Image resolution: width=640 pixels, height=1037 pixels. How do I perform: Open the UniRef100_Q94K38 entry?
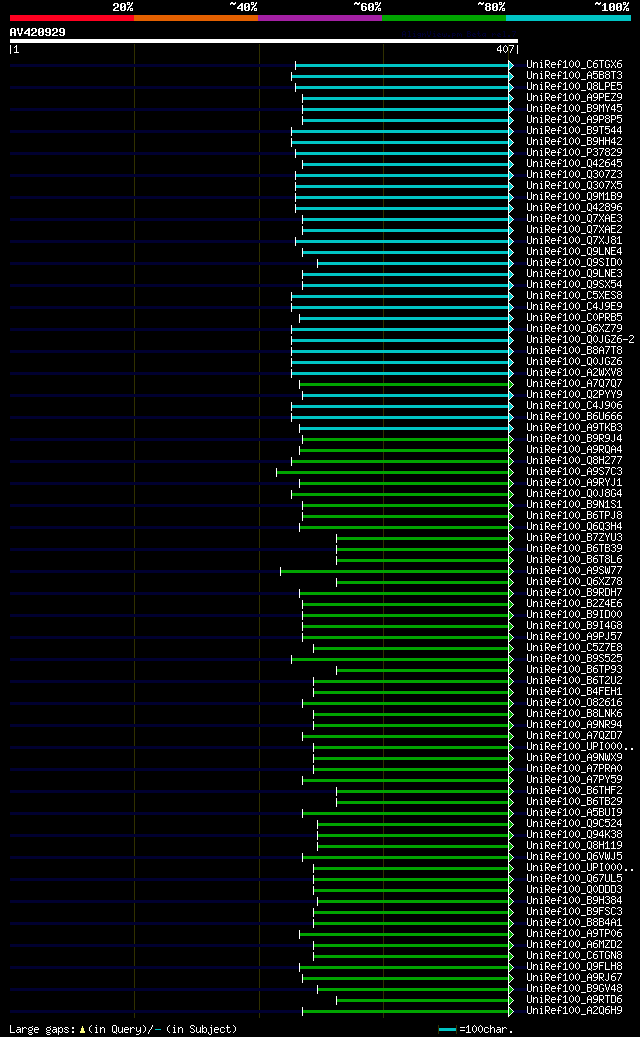(574, 834)
